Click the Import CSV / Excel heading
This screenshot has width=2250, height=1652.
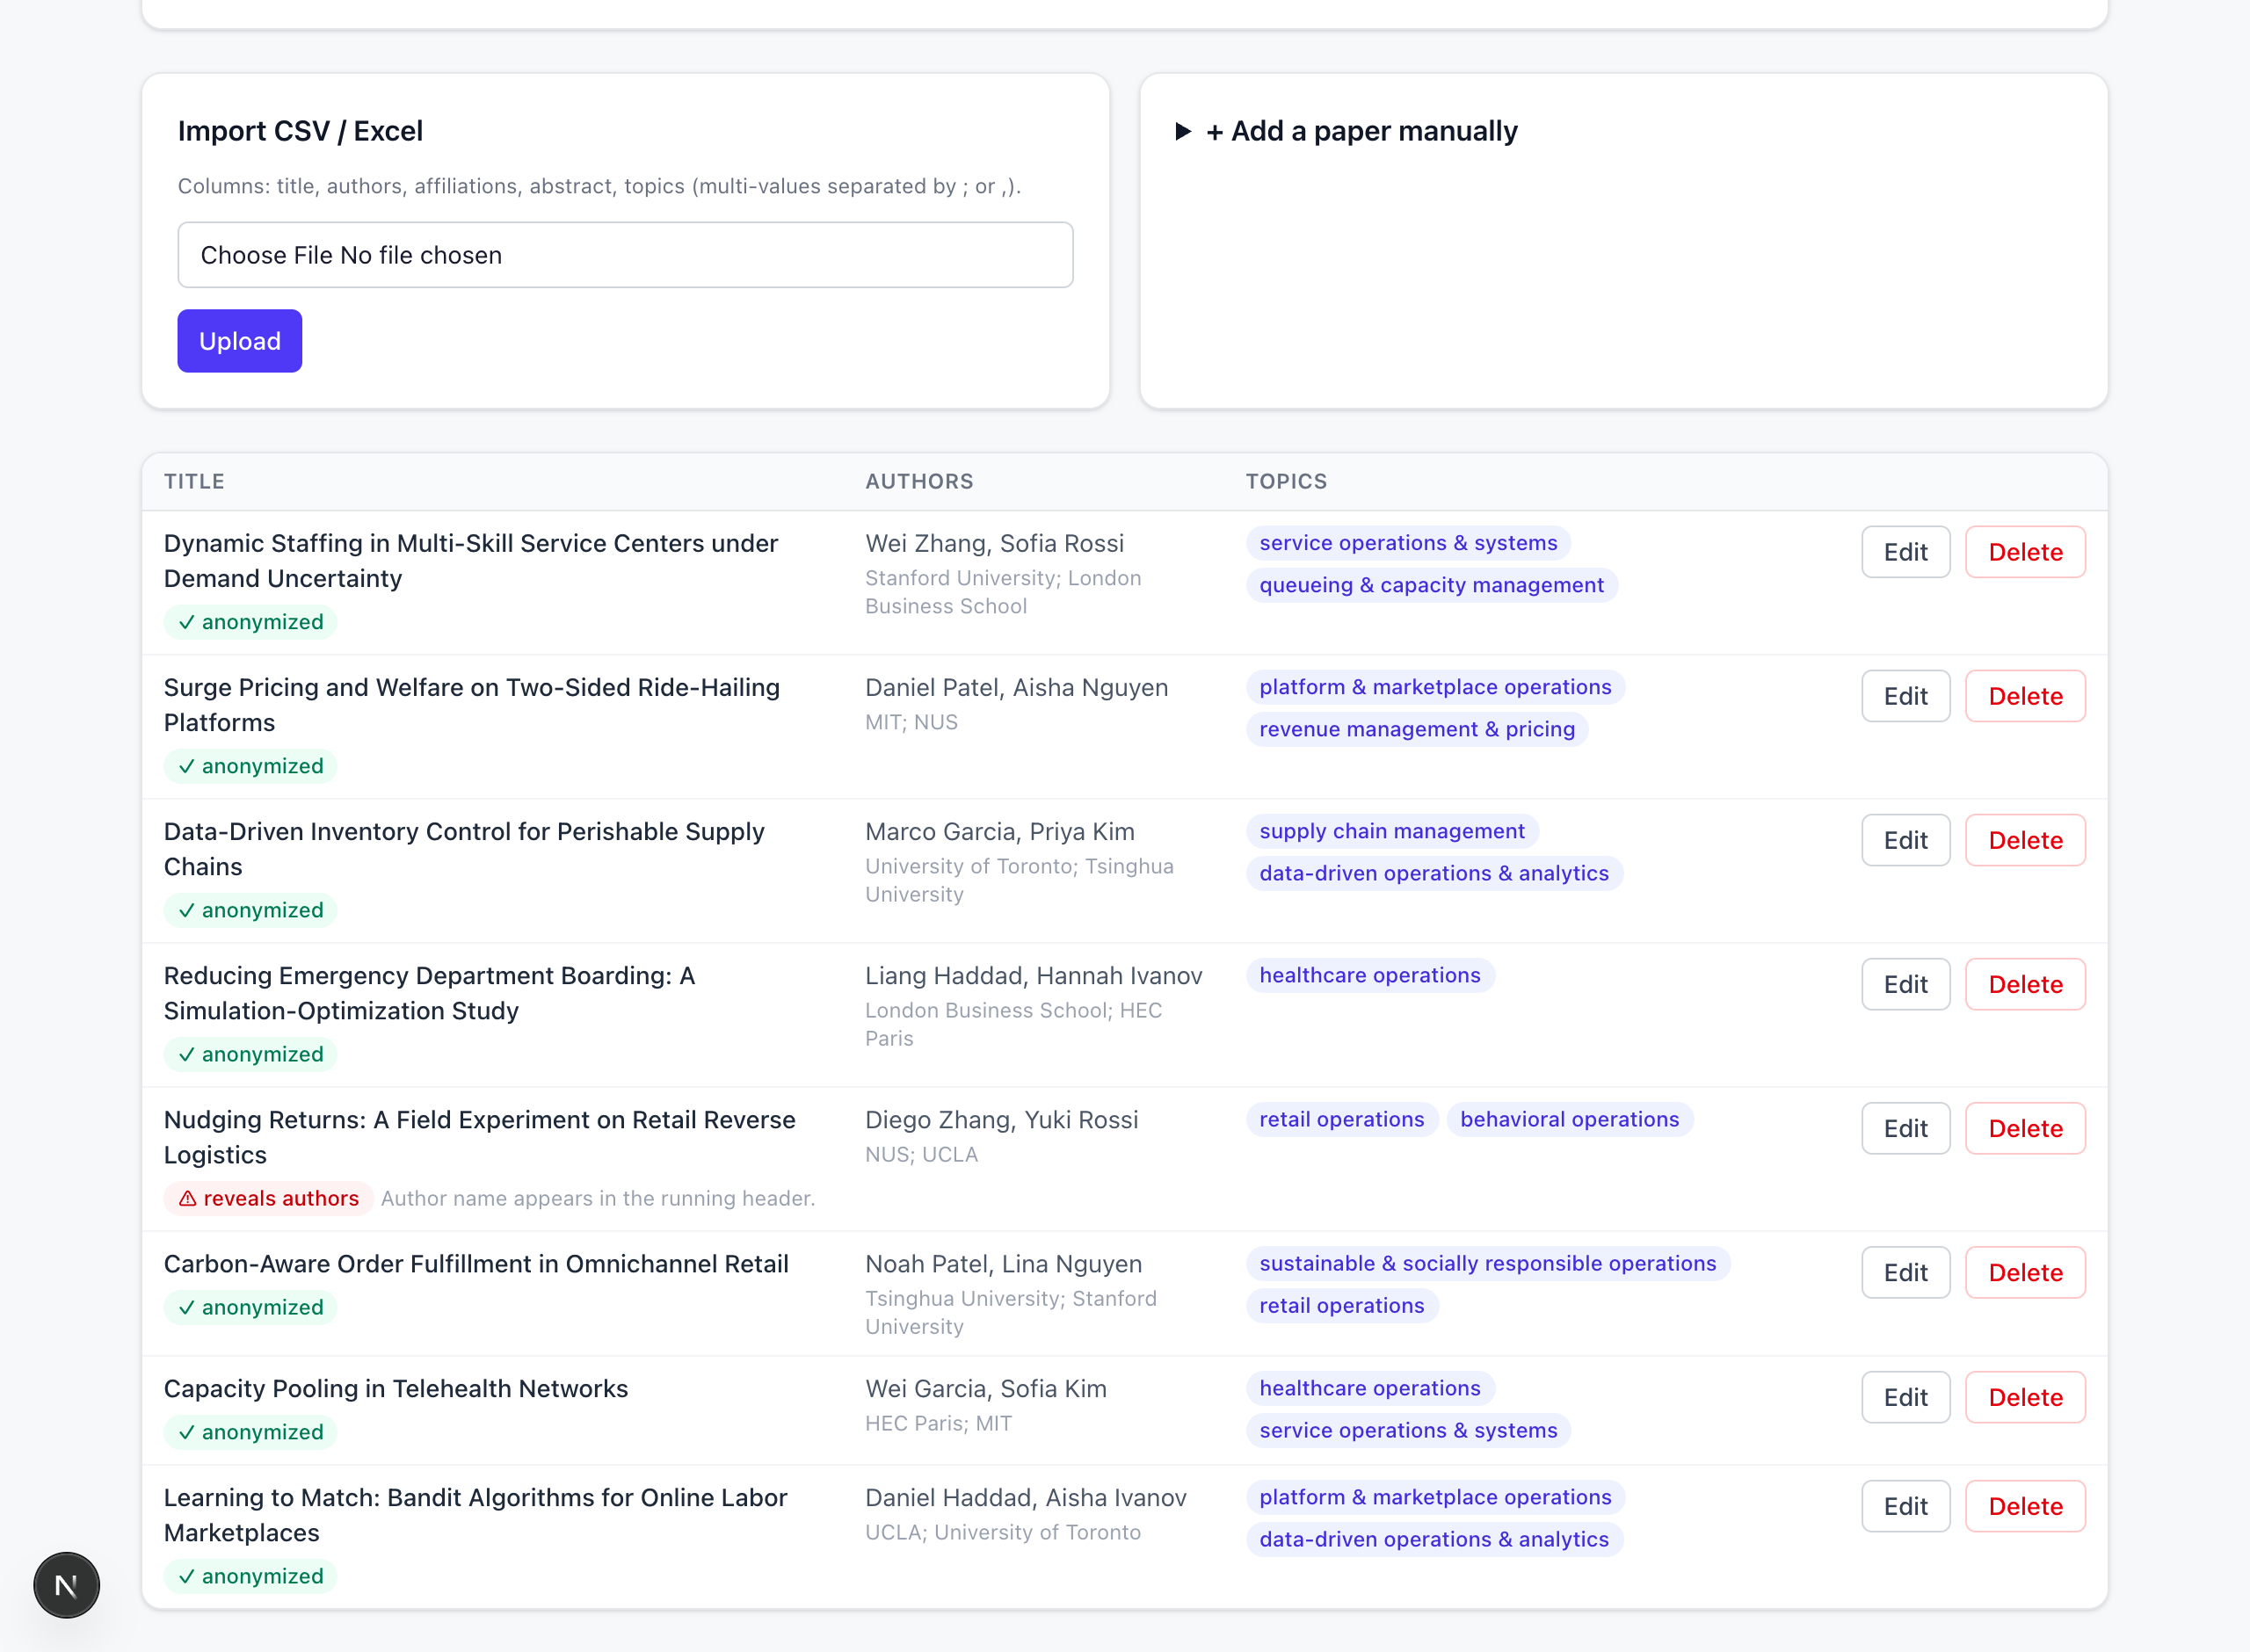pos(300,131)
